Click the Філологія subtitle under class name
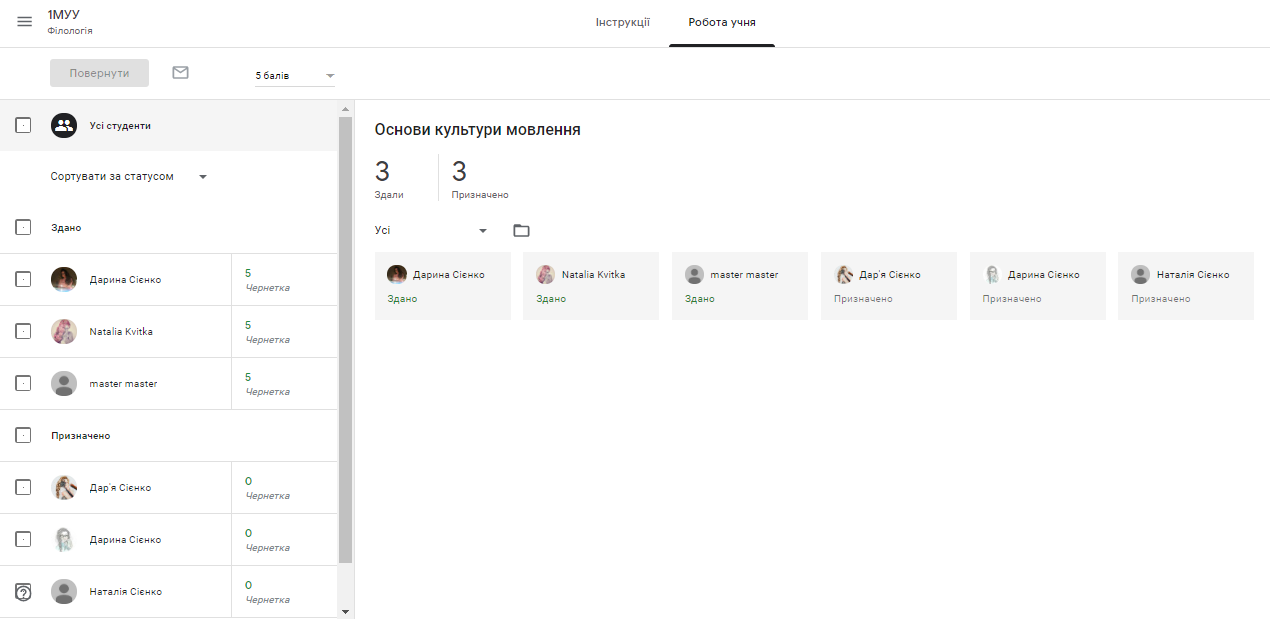Viewport: 1270px width, 619px height. pos(70,31)
